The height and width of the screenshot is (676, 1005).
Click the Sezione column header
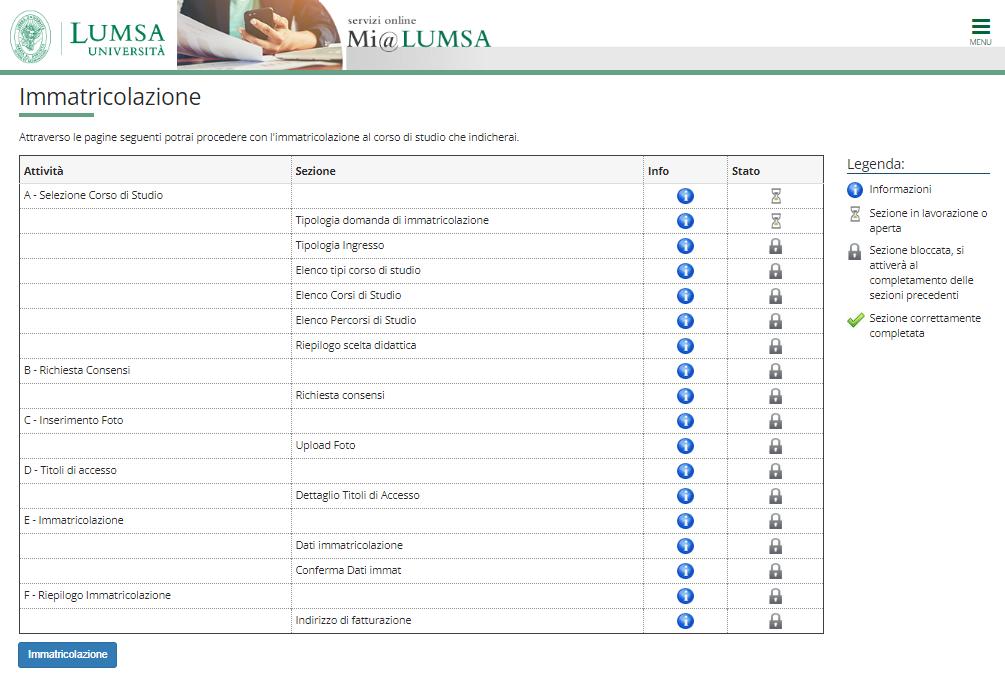coord(315,171)
